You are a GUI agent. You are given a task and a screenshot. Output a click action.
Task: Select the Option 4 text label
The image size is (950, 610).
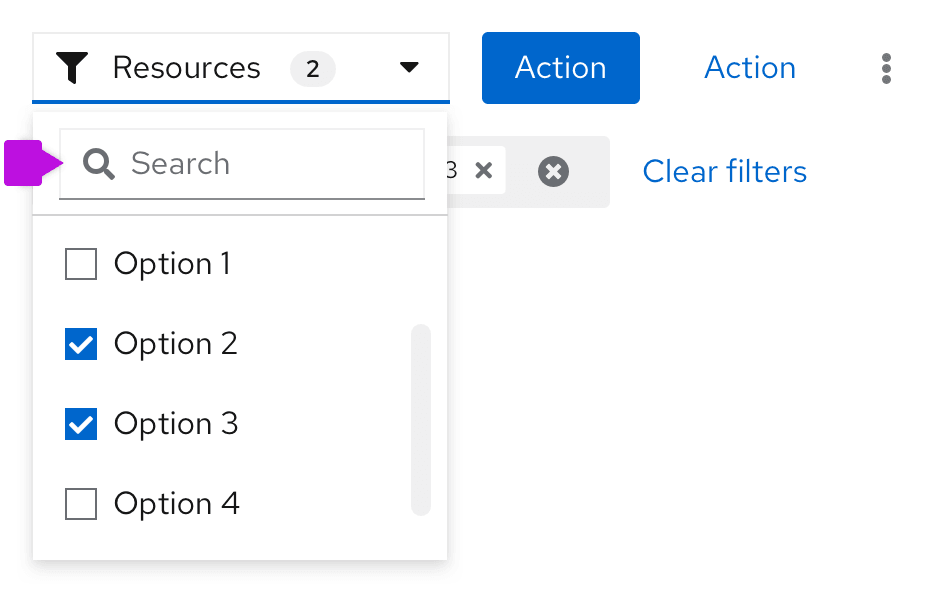pos(177,504)
